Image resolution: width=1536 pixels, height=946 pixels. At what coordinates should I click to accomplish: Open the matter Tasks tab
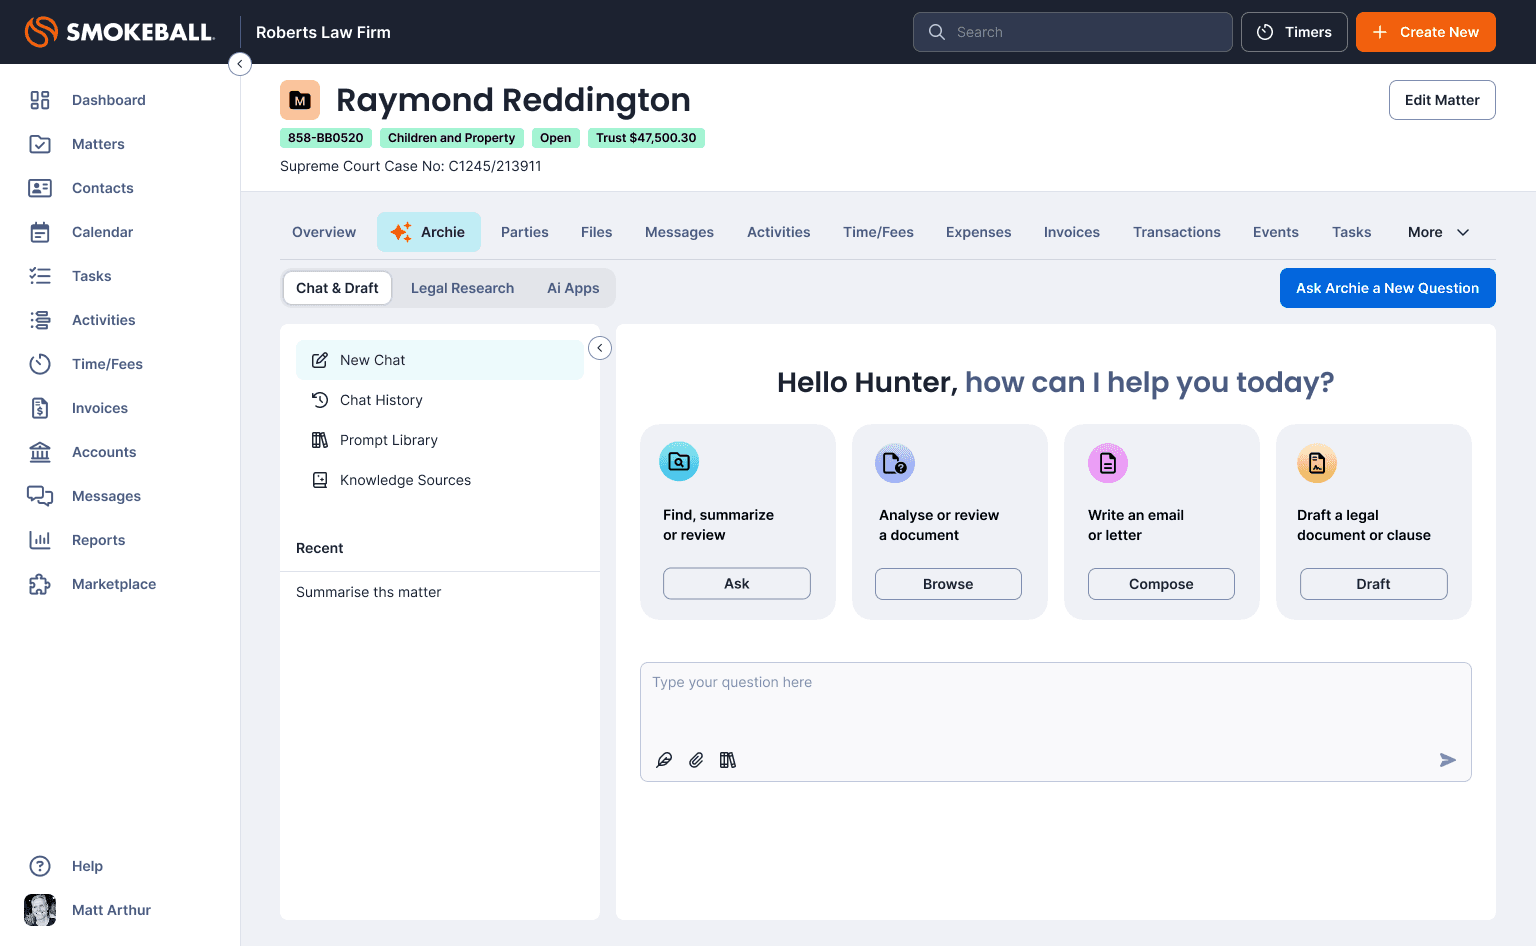click(1351, 232)
